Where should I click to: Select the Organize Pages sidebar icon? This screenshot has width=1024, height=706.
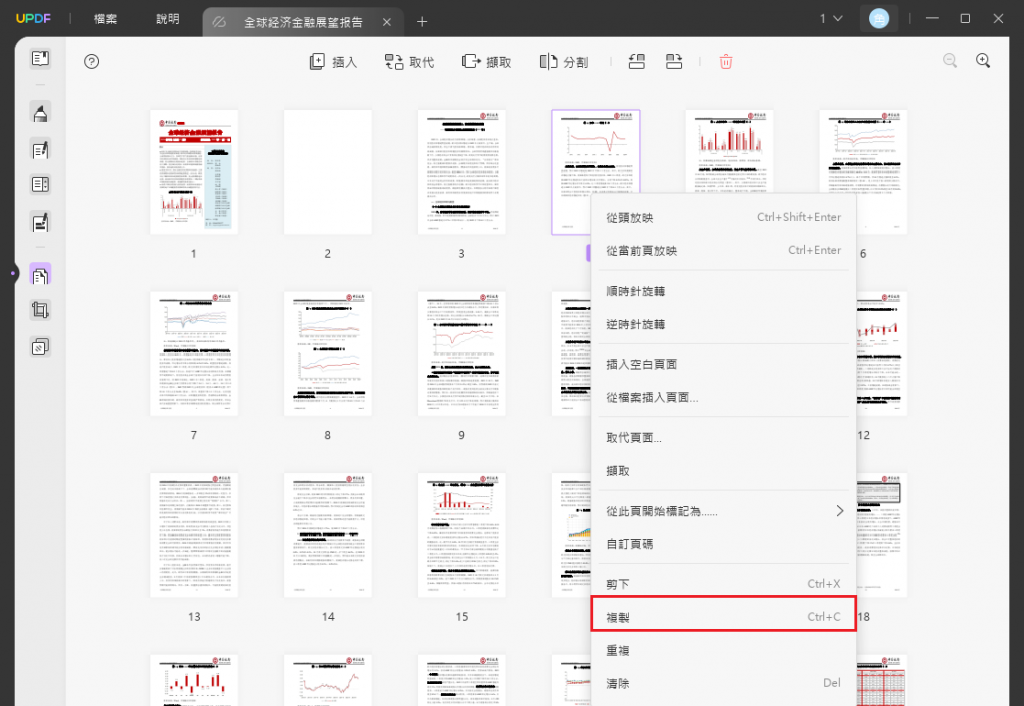click(40, 275)
